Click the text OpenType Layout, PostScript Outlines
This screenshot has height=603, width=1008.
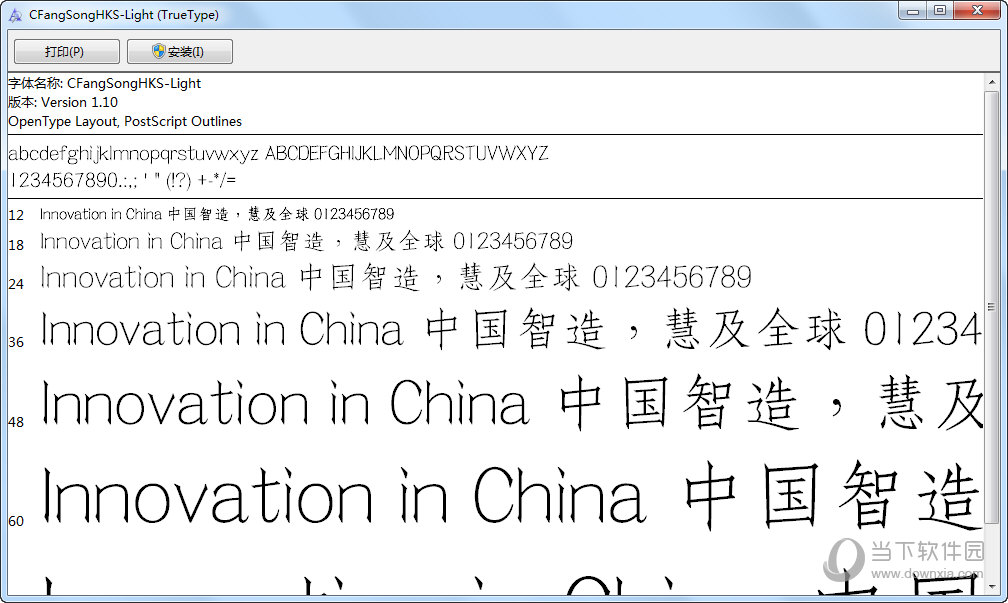tap(125, 122)
